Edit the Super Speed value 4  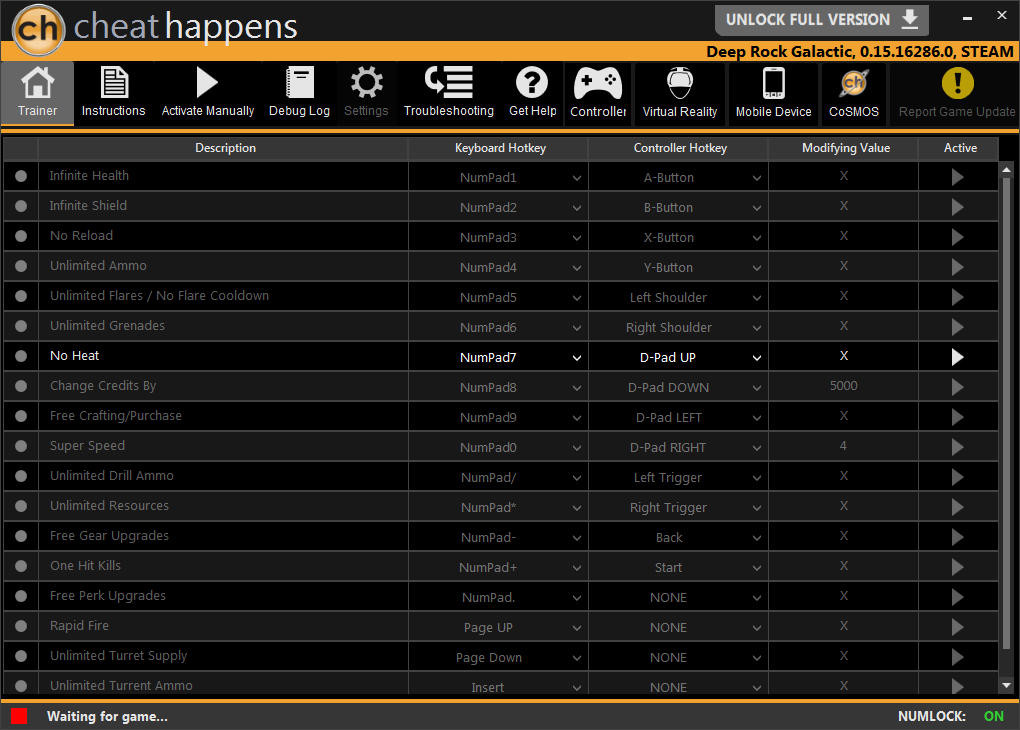click(x=843, y=446)
